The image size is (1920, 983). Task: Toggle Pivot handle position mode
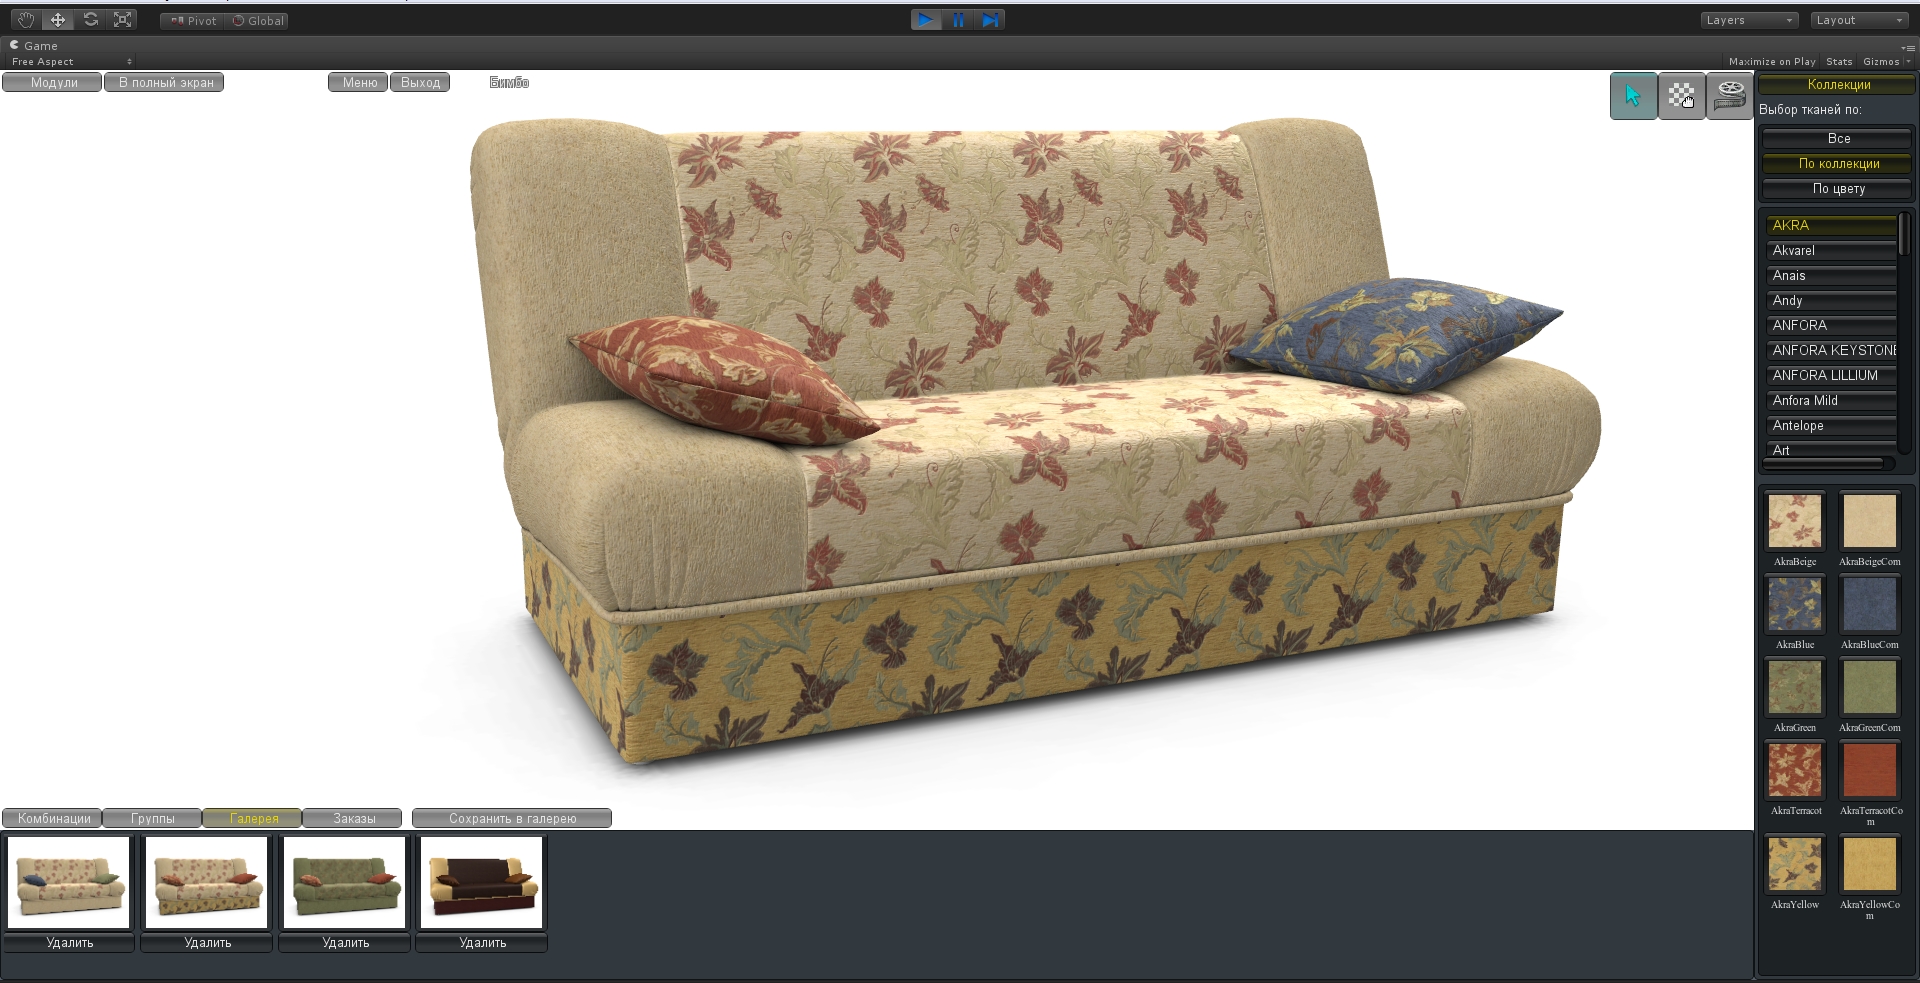click(193, 21)
